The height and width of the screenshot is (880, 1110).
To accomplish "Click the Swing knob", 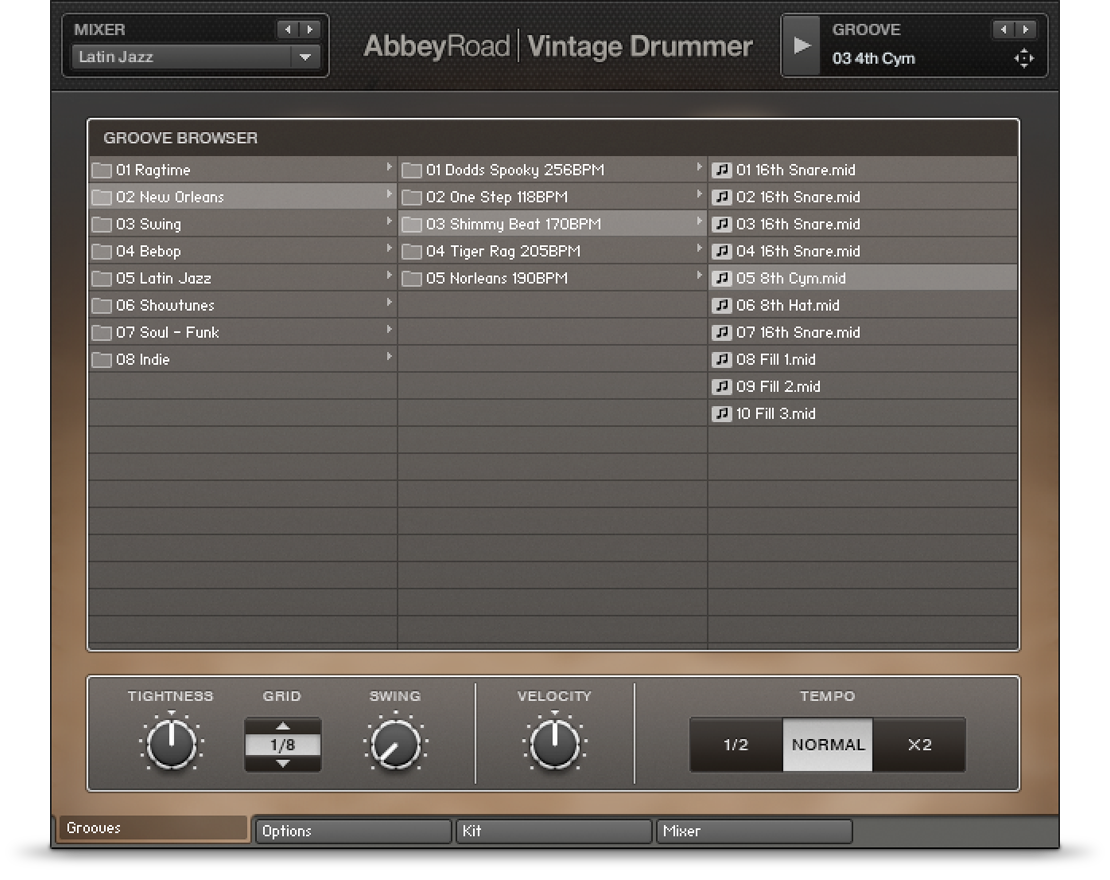I will (x=395, y=745).
